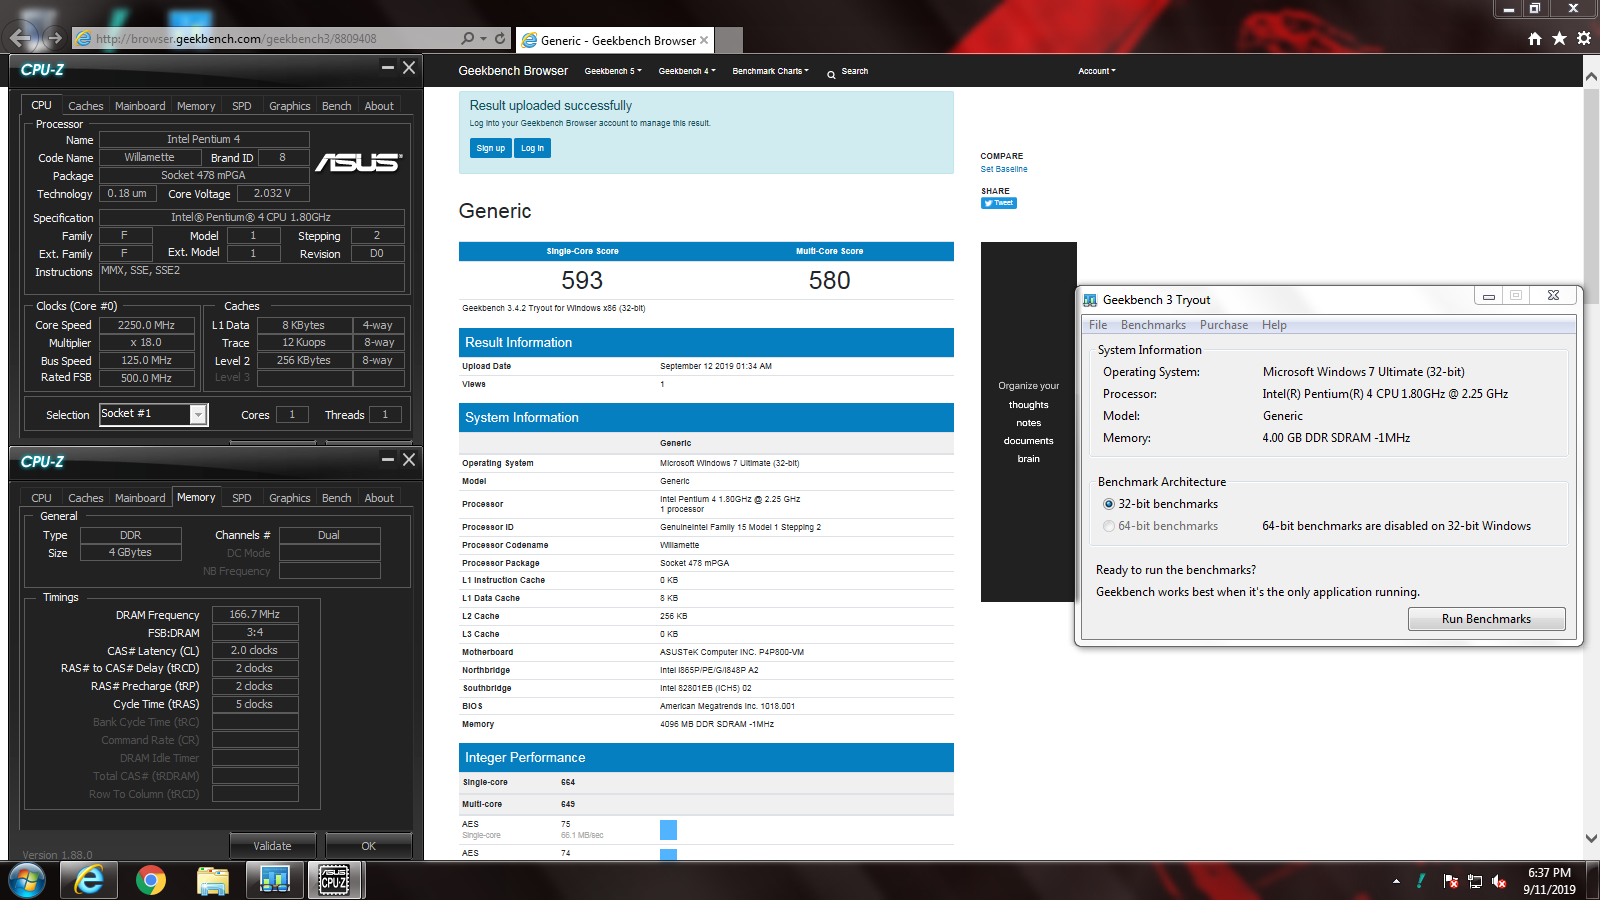Launch Google Chrome from the taskbar
This screenshot has width=1600, height=900.
click(151, 880)
